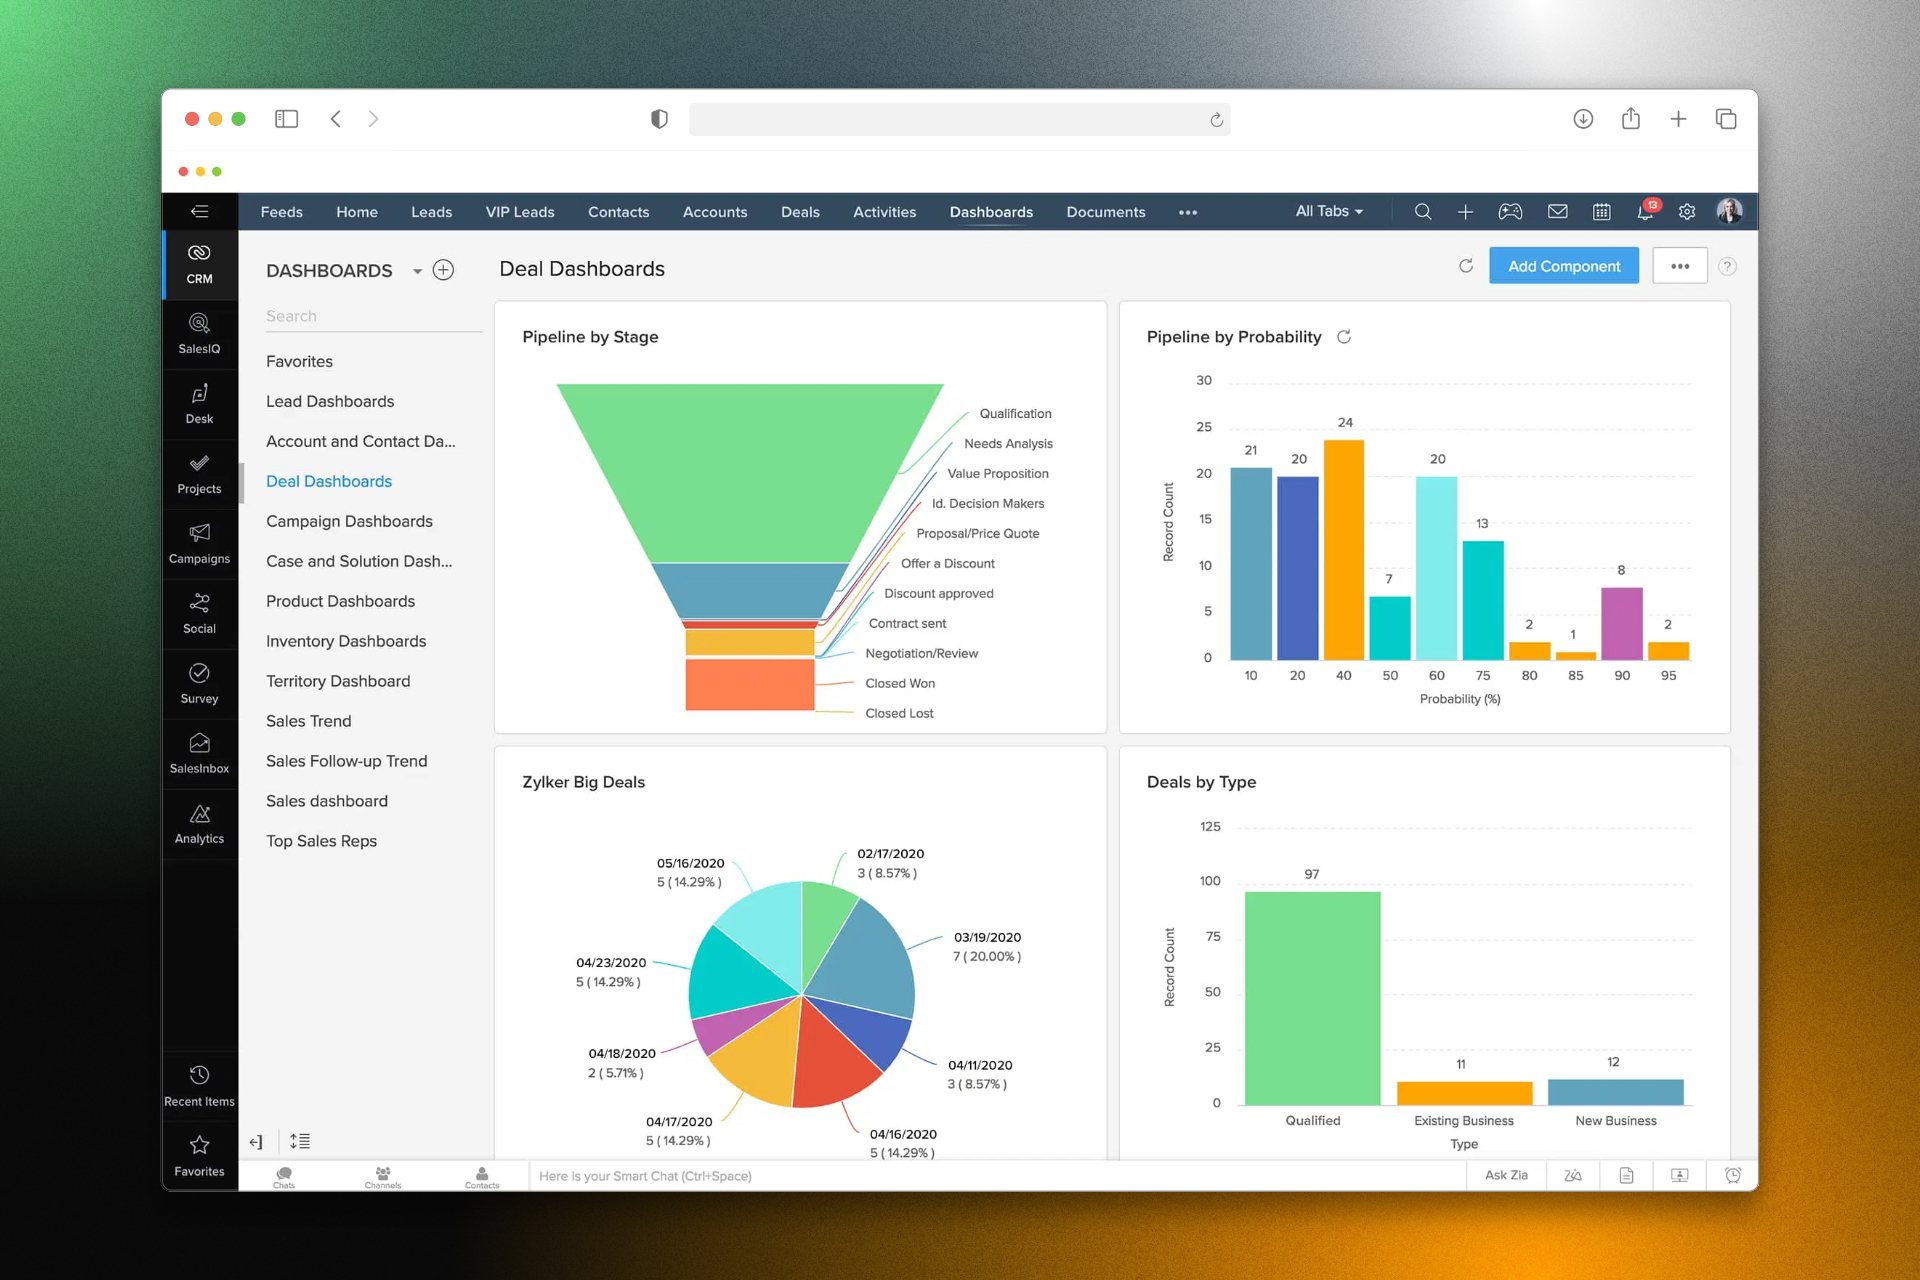Open the Documents tab
The width and height of the screenshot is (1920, 1280).
click(x=1106, y=212)
